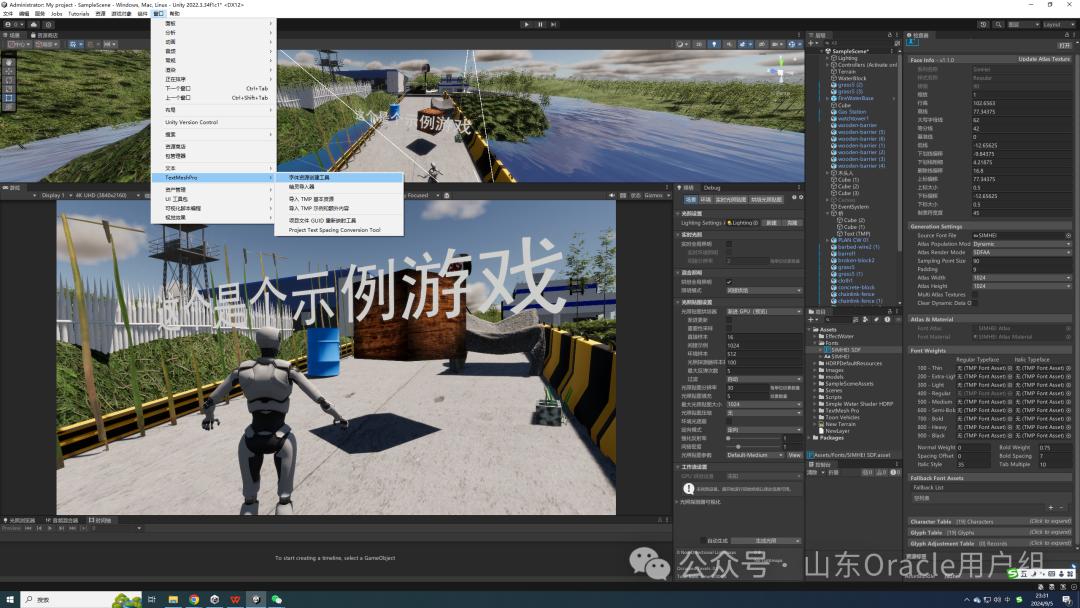Click the Sampling Point Size field
Image resolution: width=1080 pixels, height=608 pixels.
point(1021,261)
